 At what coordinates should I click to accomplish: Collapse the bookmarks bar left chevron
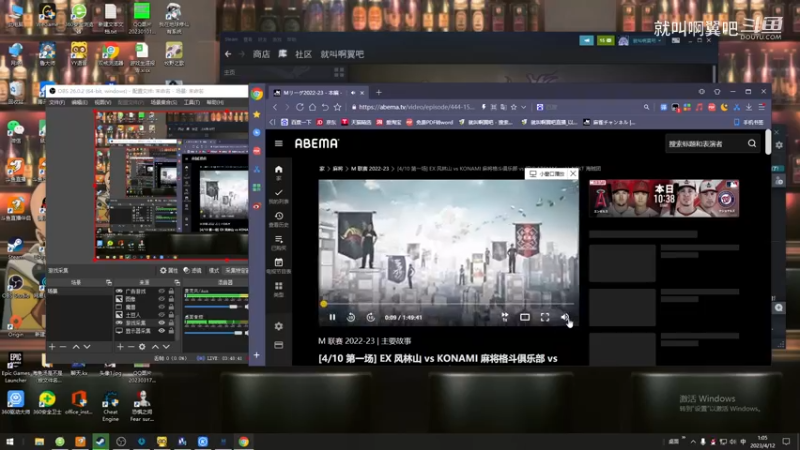(x=272, y=122)
